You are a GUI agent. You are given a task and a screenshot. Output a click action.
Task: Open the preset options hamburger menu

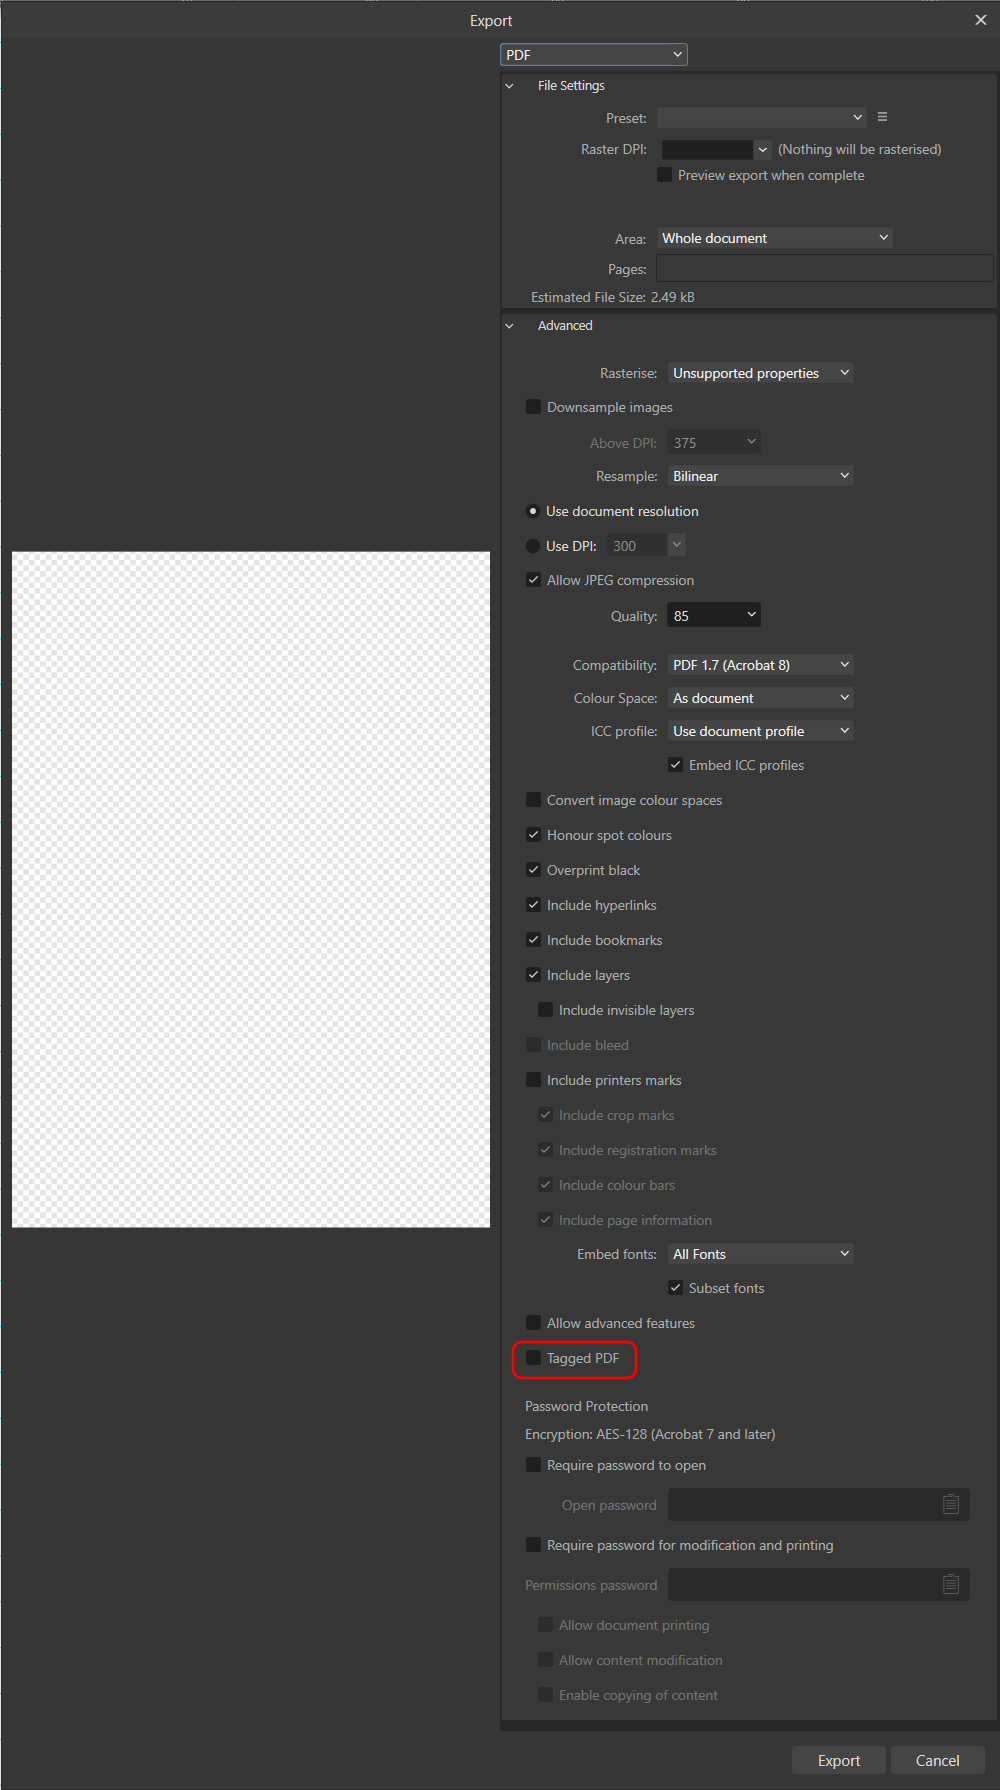click(882, 117)
